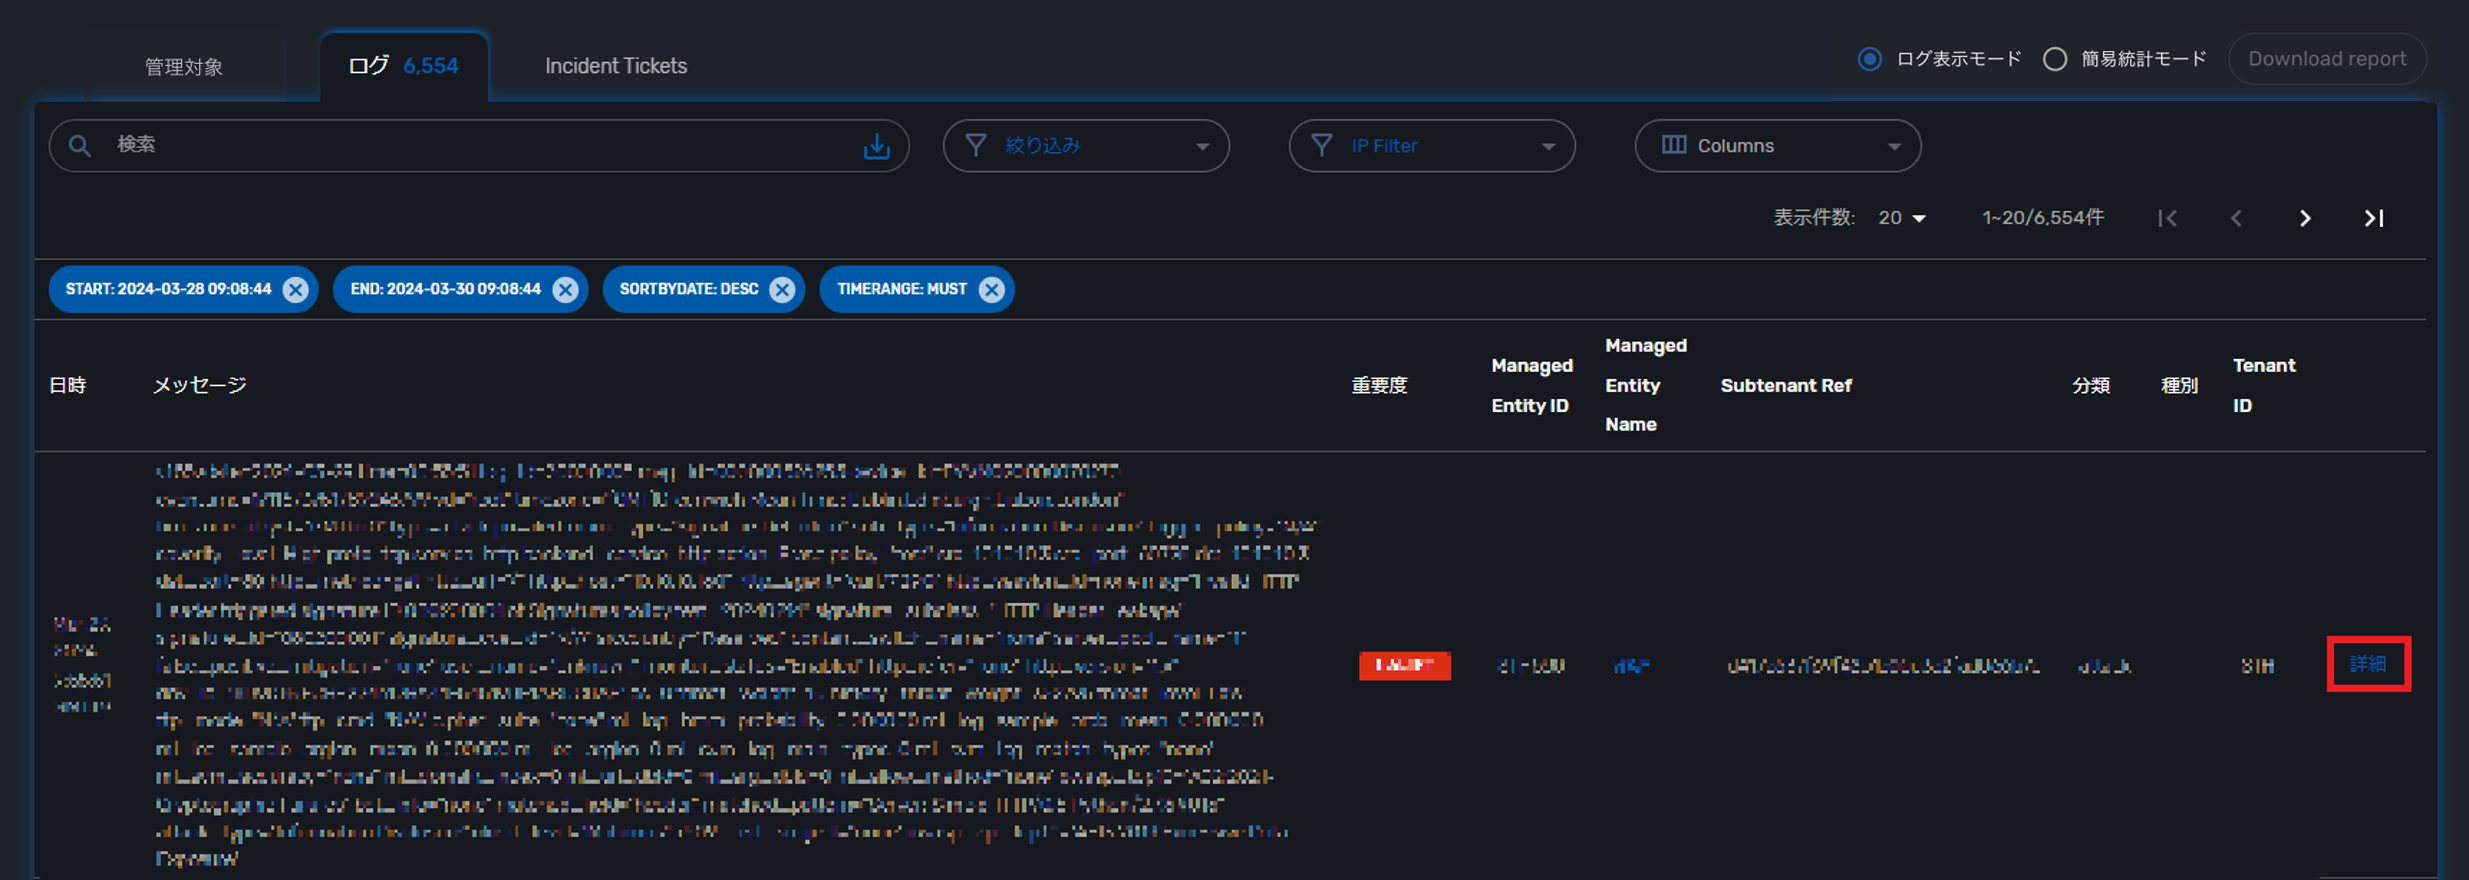Remove the SORTBYDATE: DESC filter chip
Viewport: 2469px width, 880px height.
(x=782, y=289)
